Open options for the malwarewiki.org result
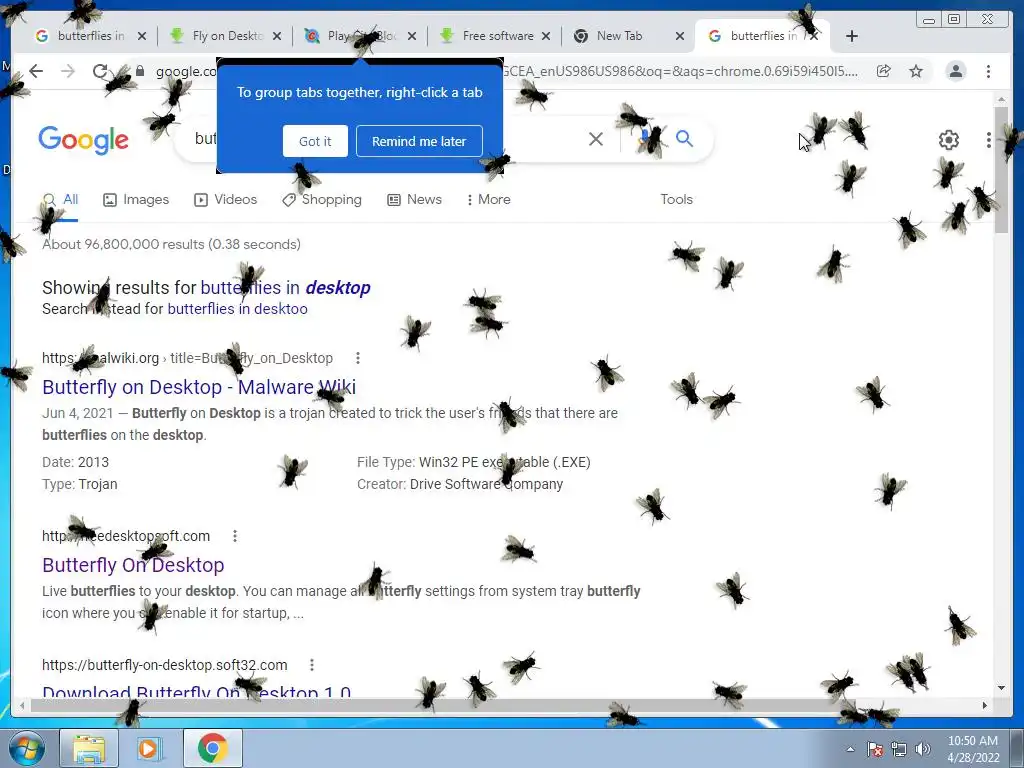The width and height of the screenshot is (1024, 768). point(358,358)
